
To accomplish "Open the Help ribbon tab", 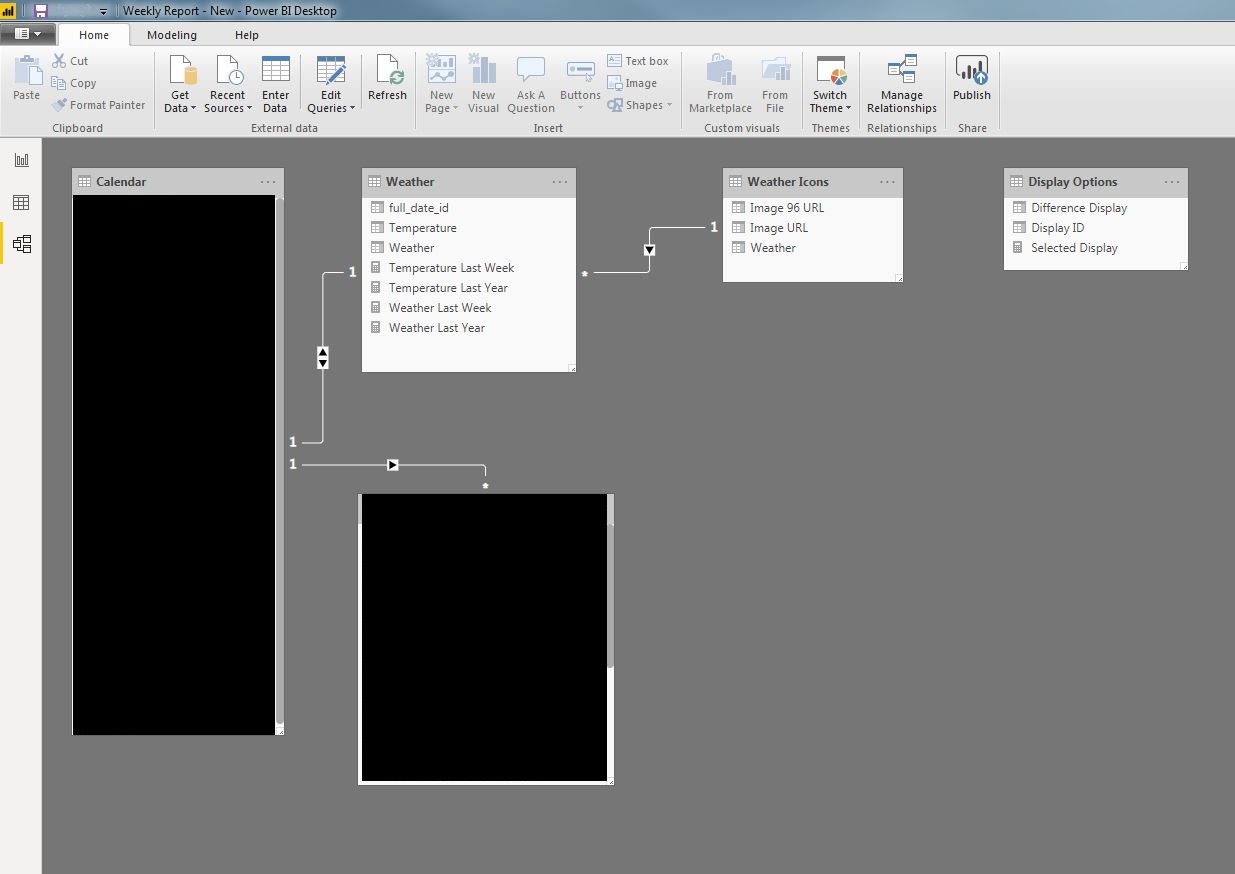I will [246, 35].
